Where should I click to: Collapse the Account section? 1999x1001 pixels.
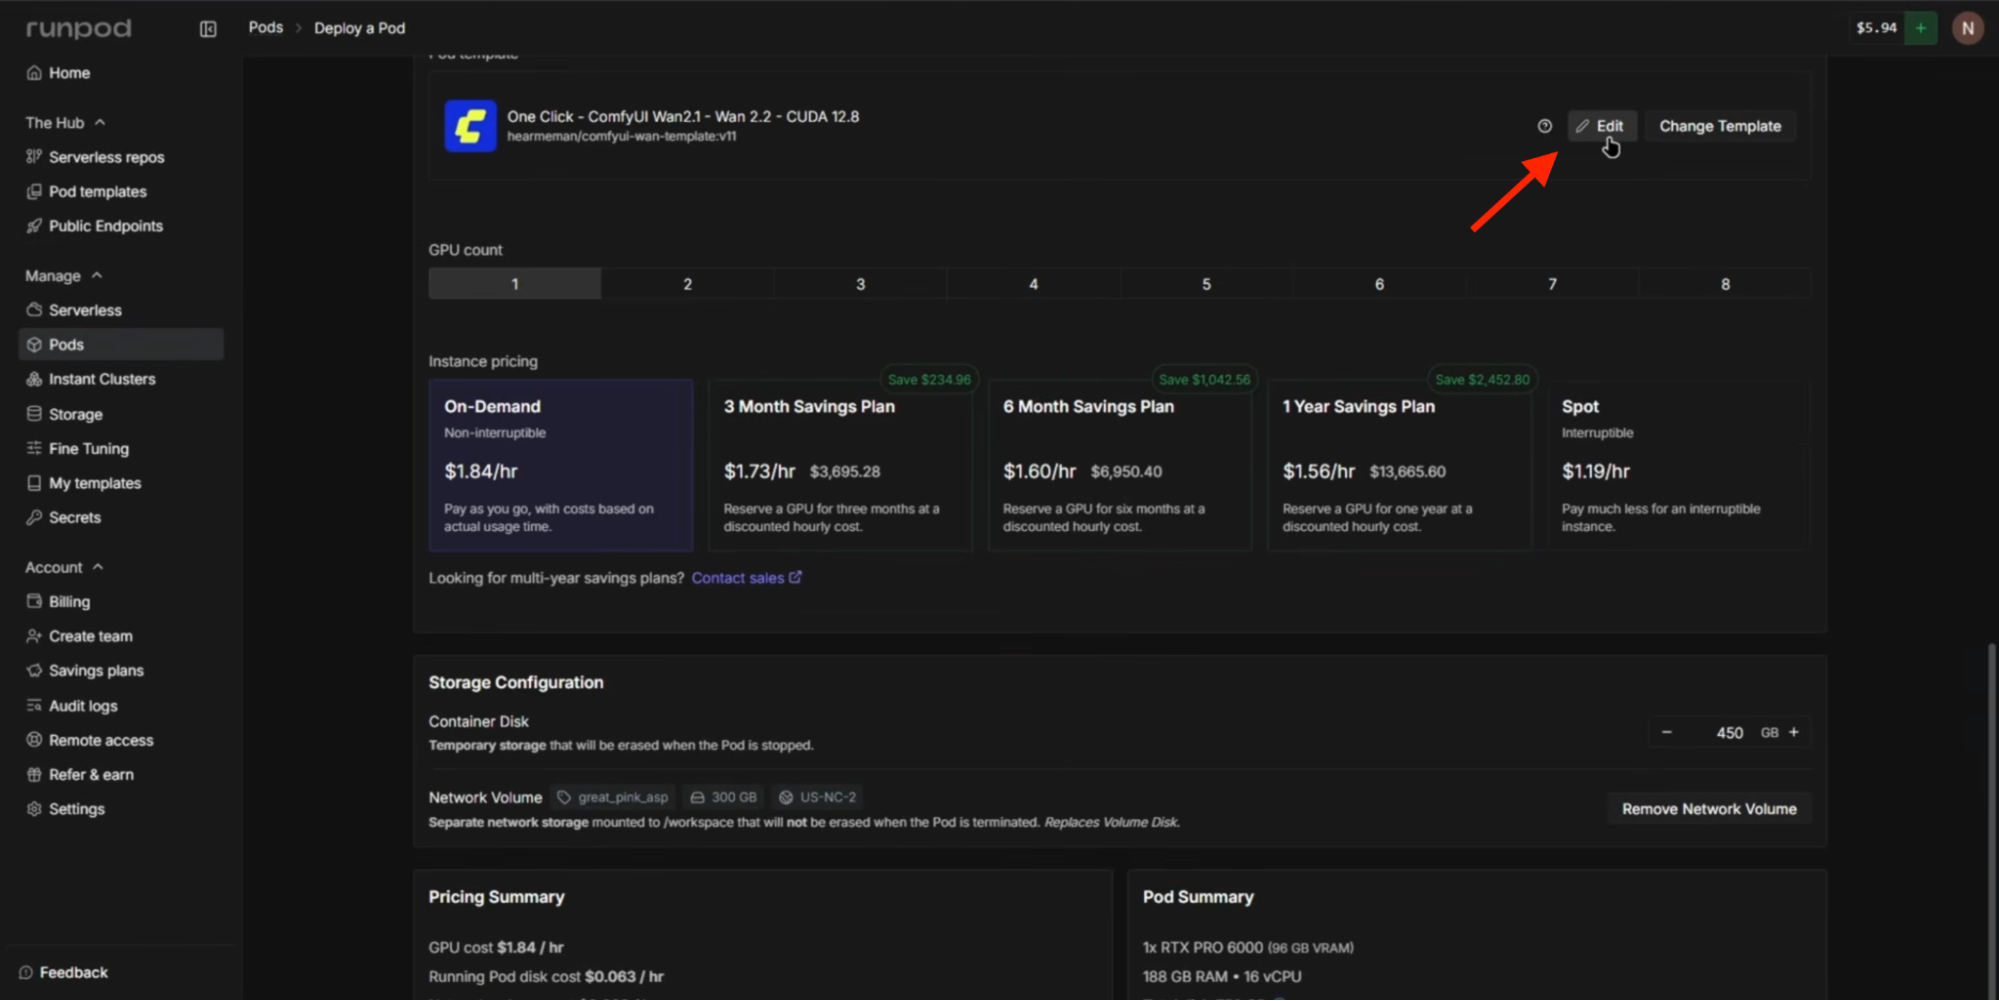[x=64, y=567]
